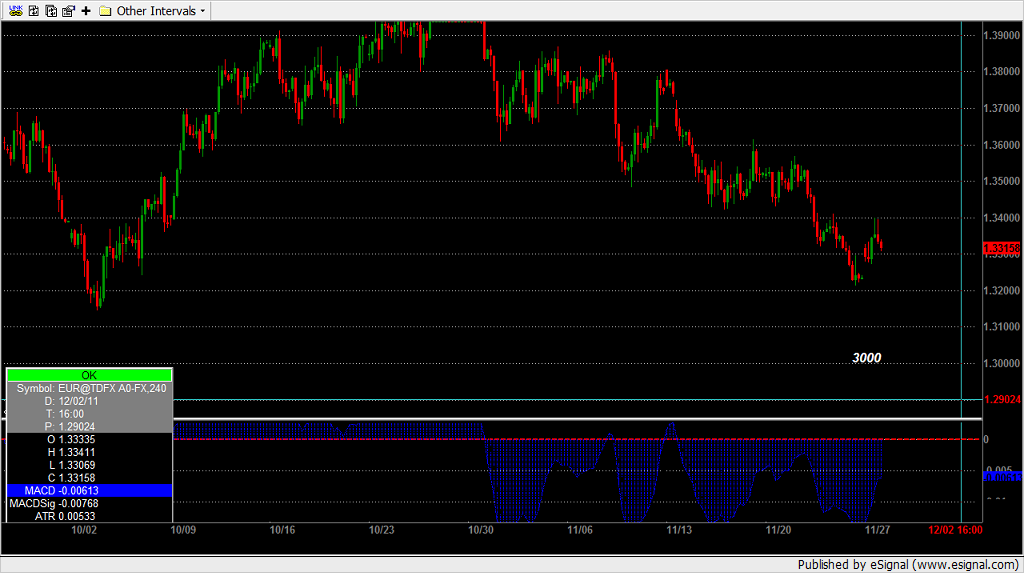Click the 1.32000 price axis label
This screenshot has height=573, width=1024.
pos(1002,291)
